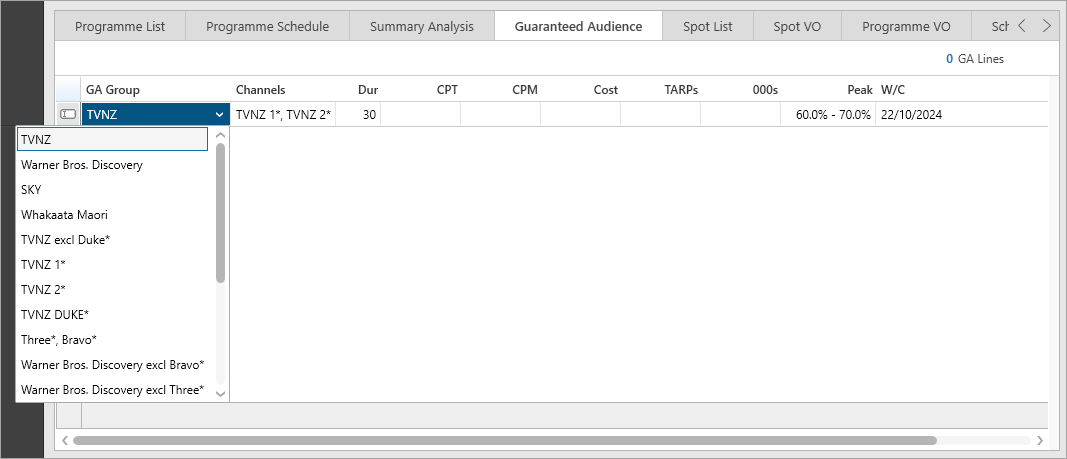Click horizontal scrollbar left arrow
The width and height of the screenshot is (1067, 459).
65,440
